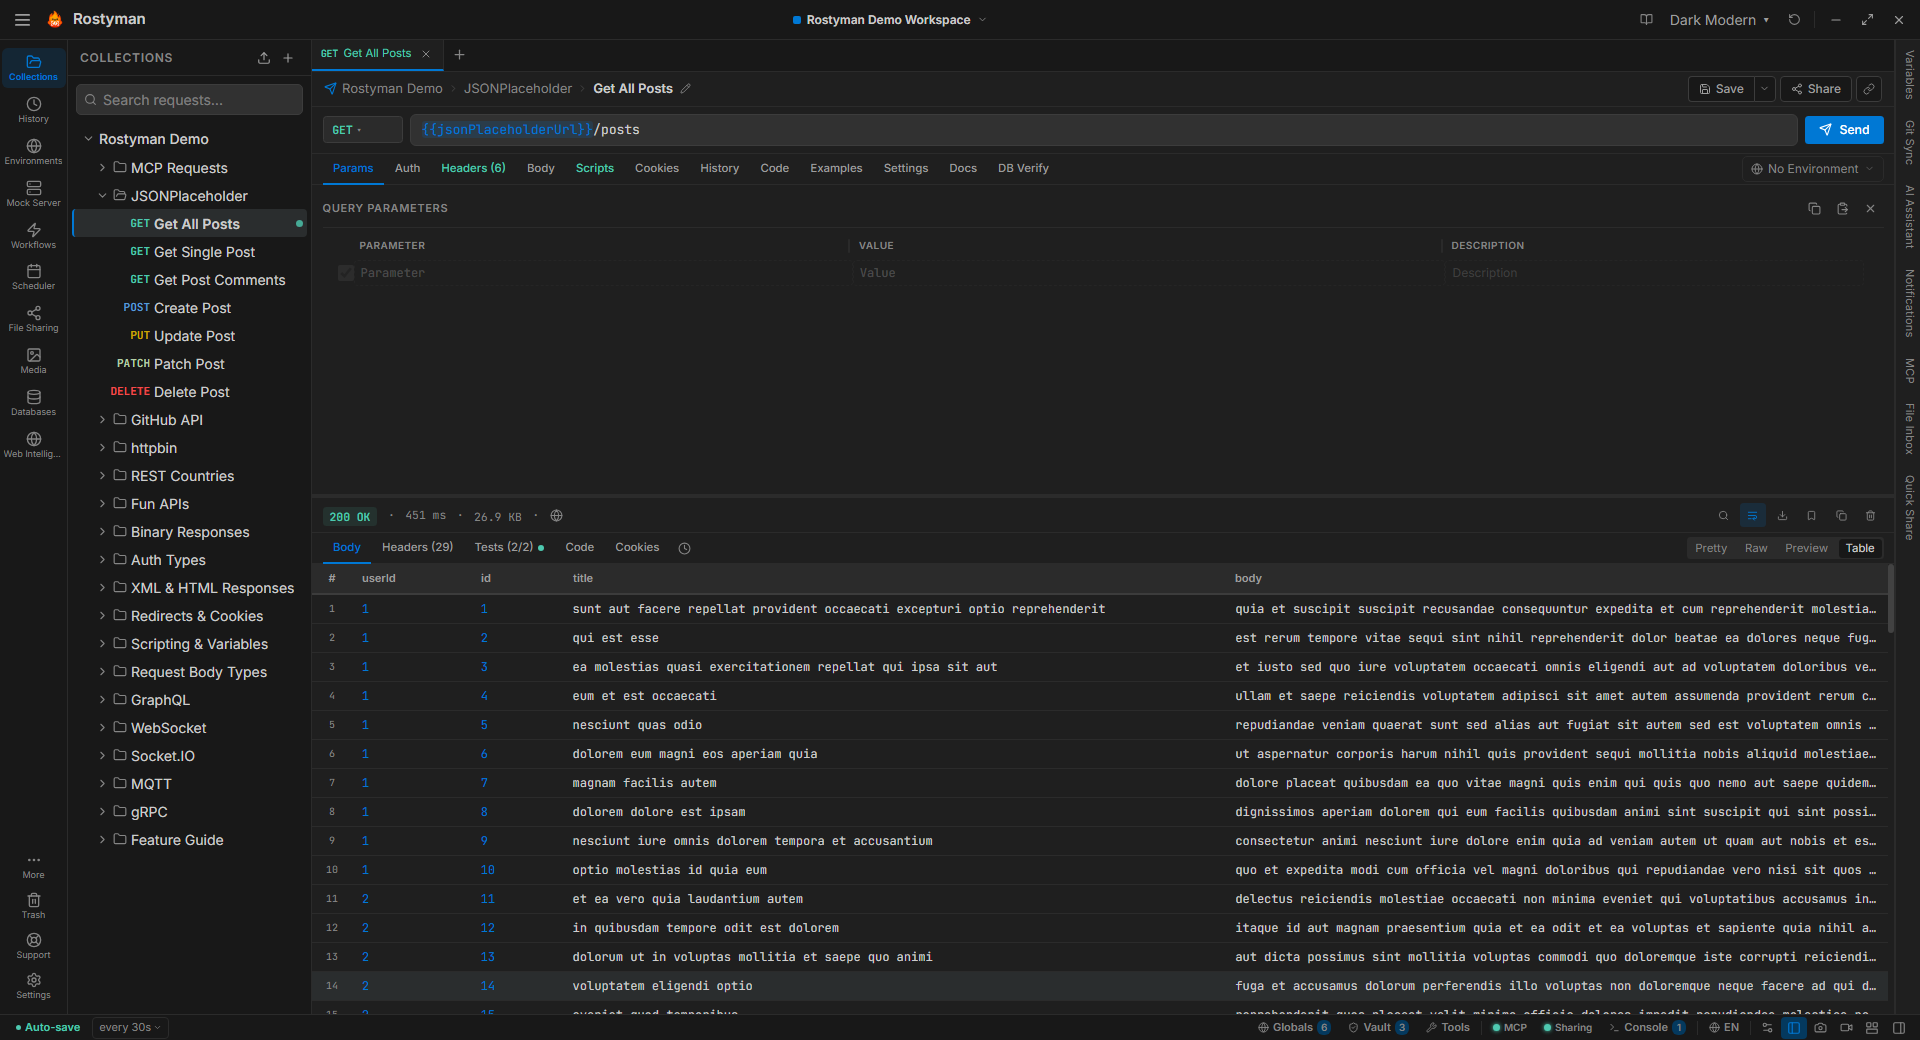Click the request URL input field

tap(1103, 130)
